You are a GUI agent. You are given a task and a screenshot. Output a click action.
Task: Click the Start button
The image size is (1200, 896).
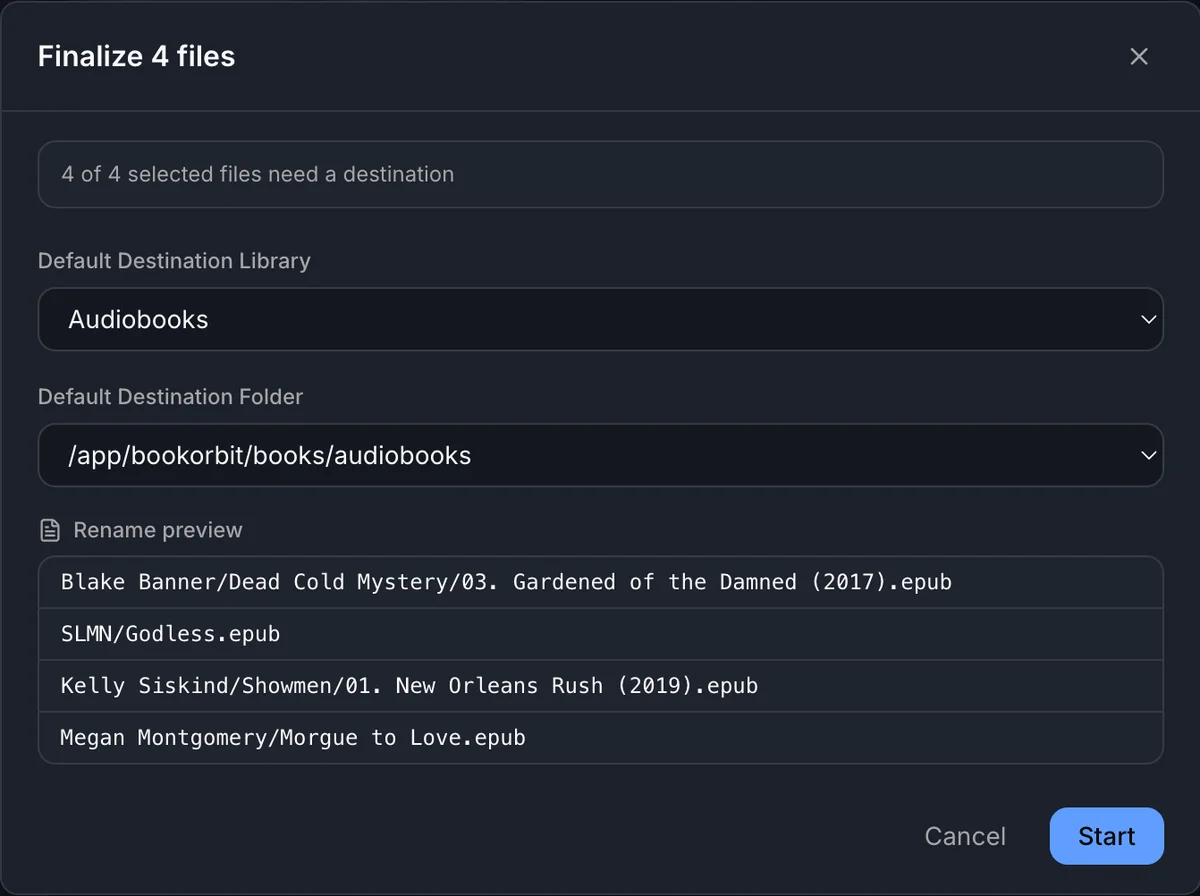[1107, 836]
